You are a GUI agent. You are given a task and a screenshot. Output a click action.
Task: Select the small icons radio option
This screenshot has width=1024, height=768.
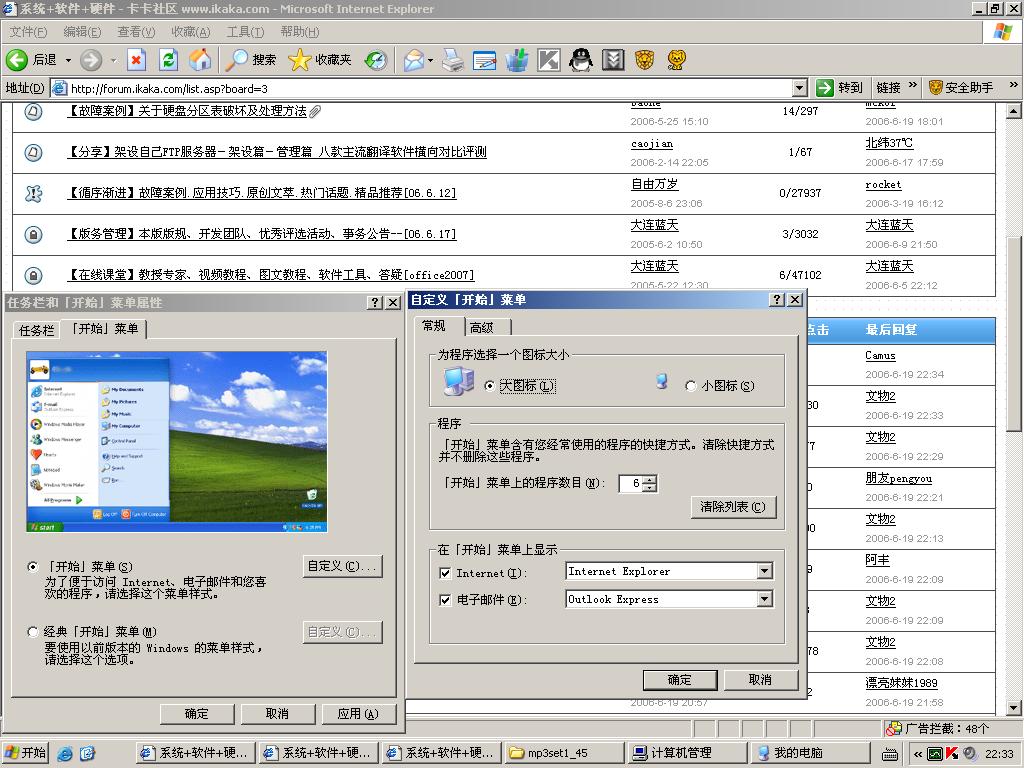coord(691,386)
